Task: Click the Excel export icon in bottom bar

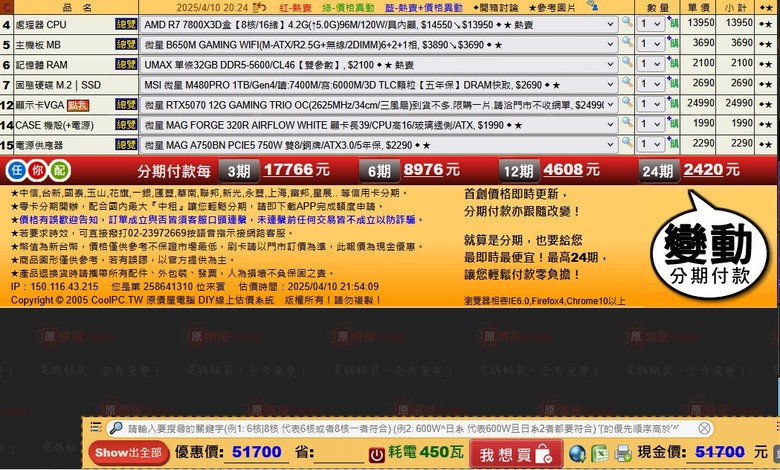Action: (x=599, y=453)
